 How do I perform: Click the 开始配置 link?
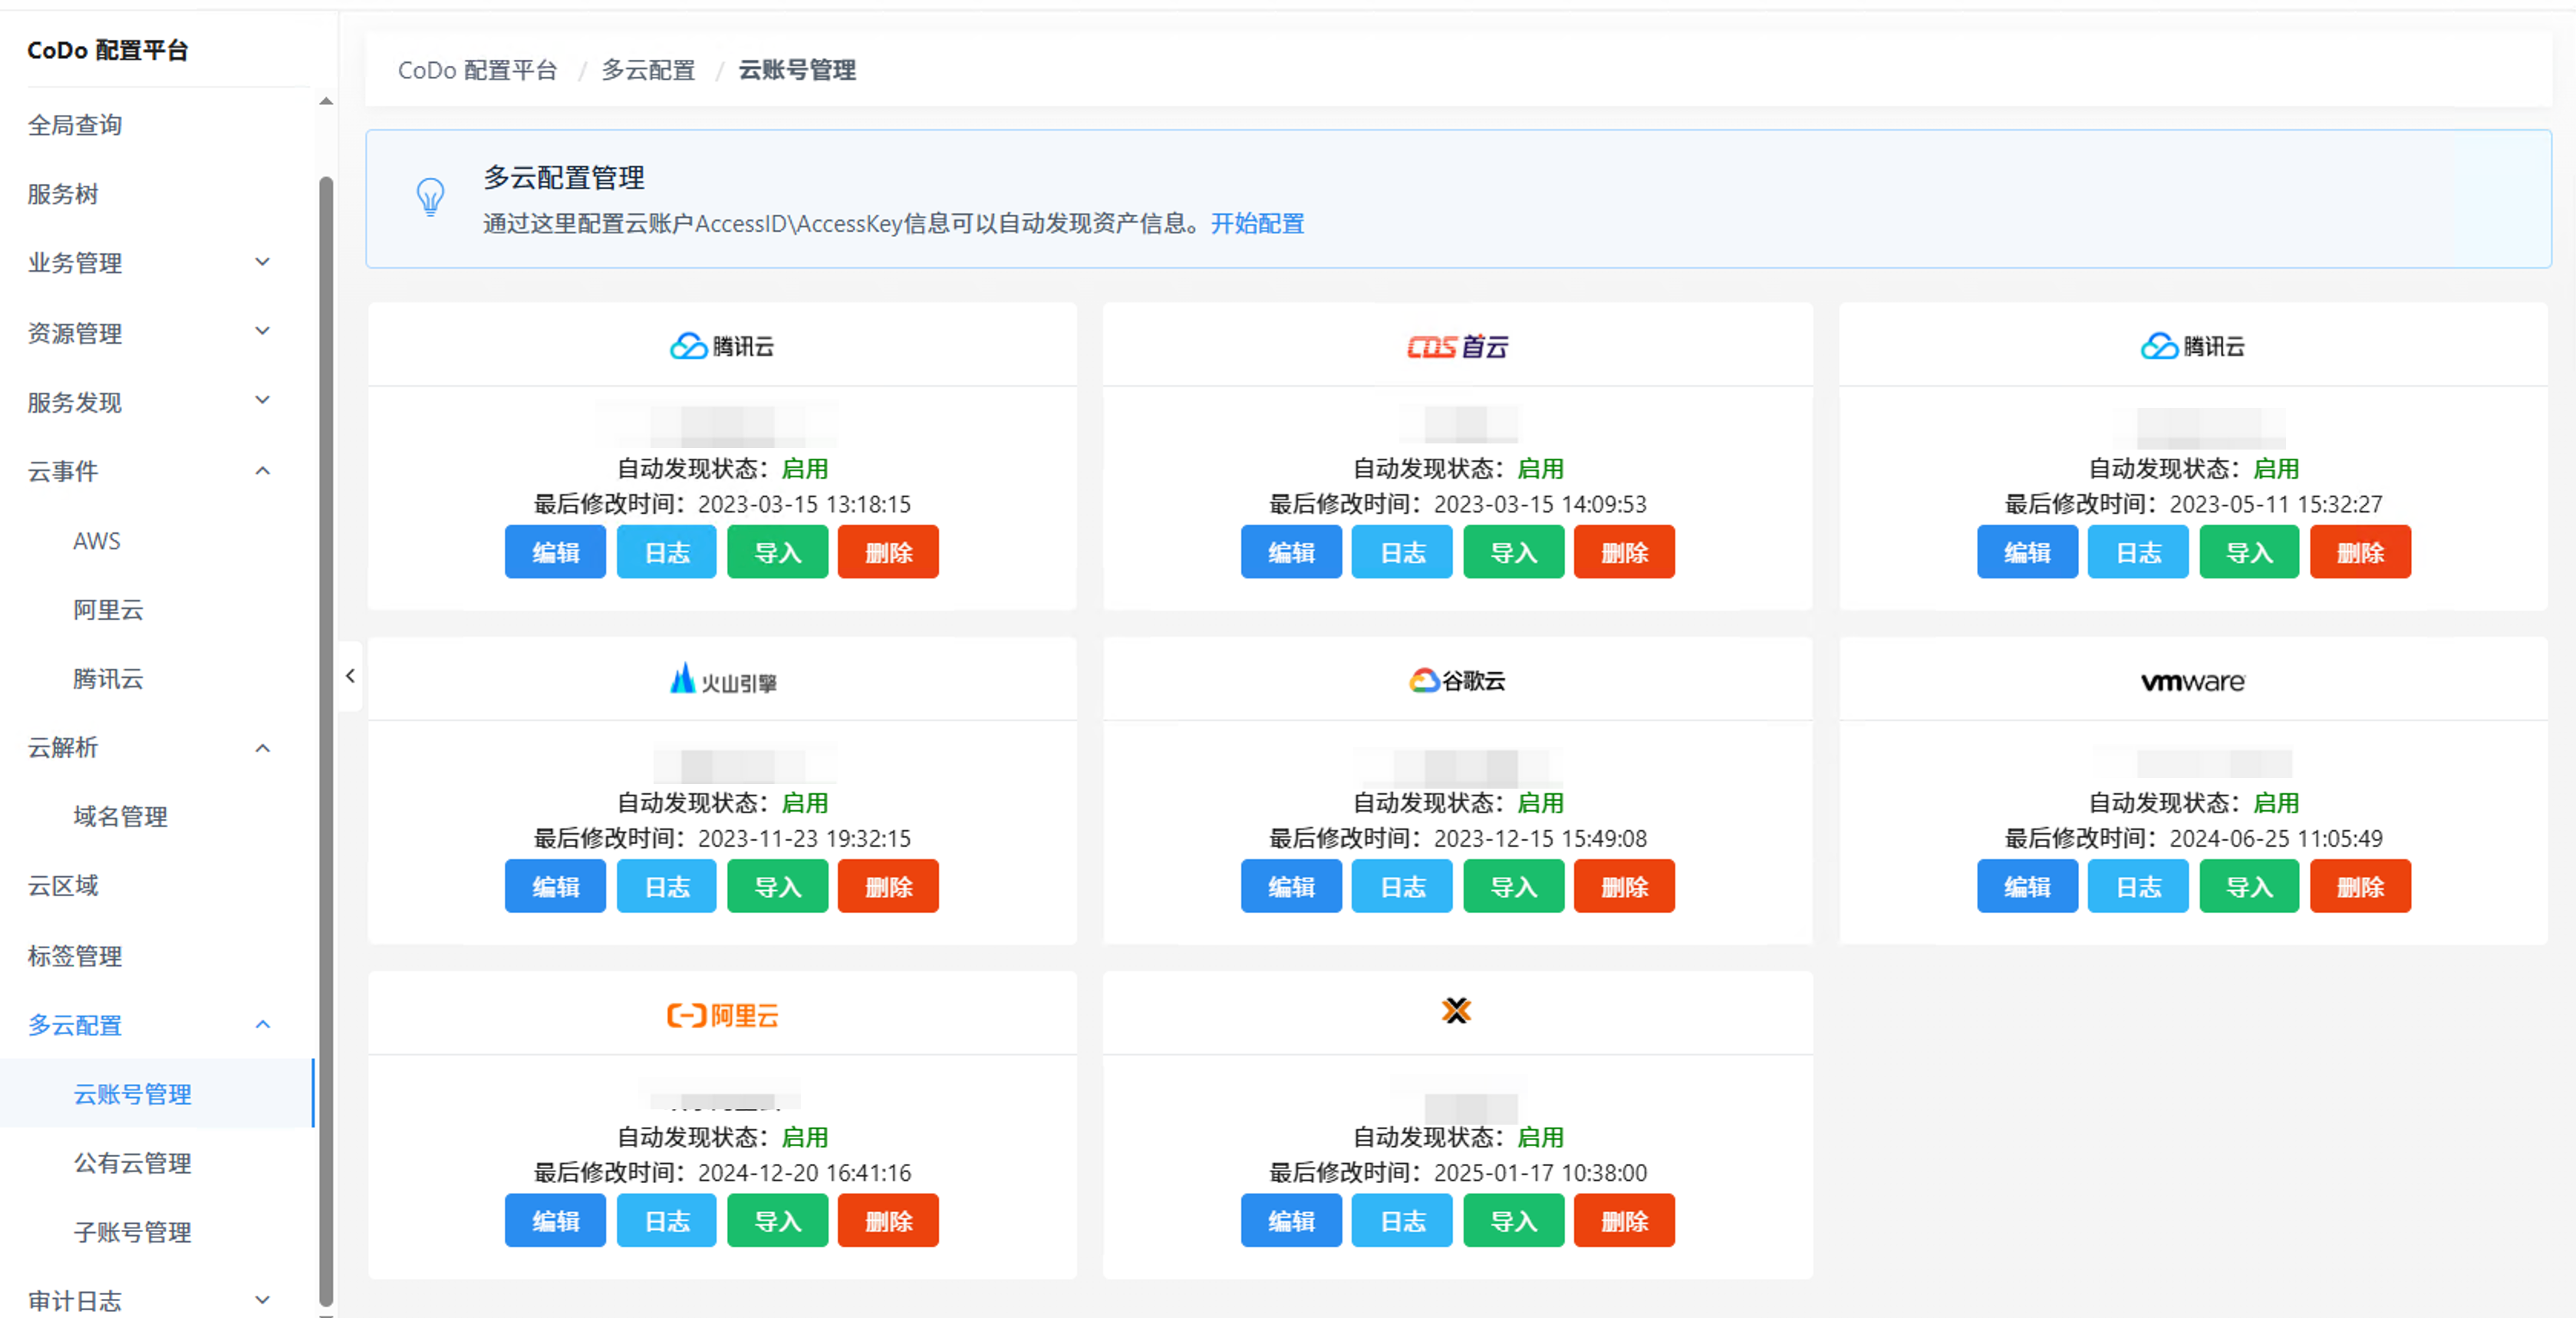tap(1257, 223)
